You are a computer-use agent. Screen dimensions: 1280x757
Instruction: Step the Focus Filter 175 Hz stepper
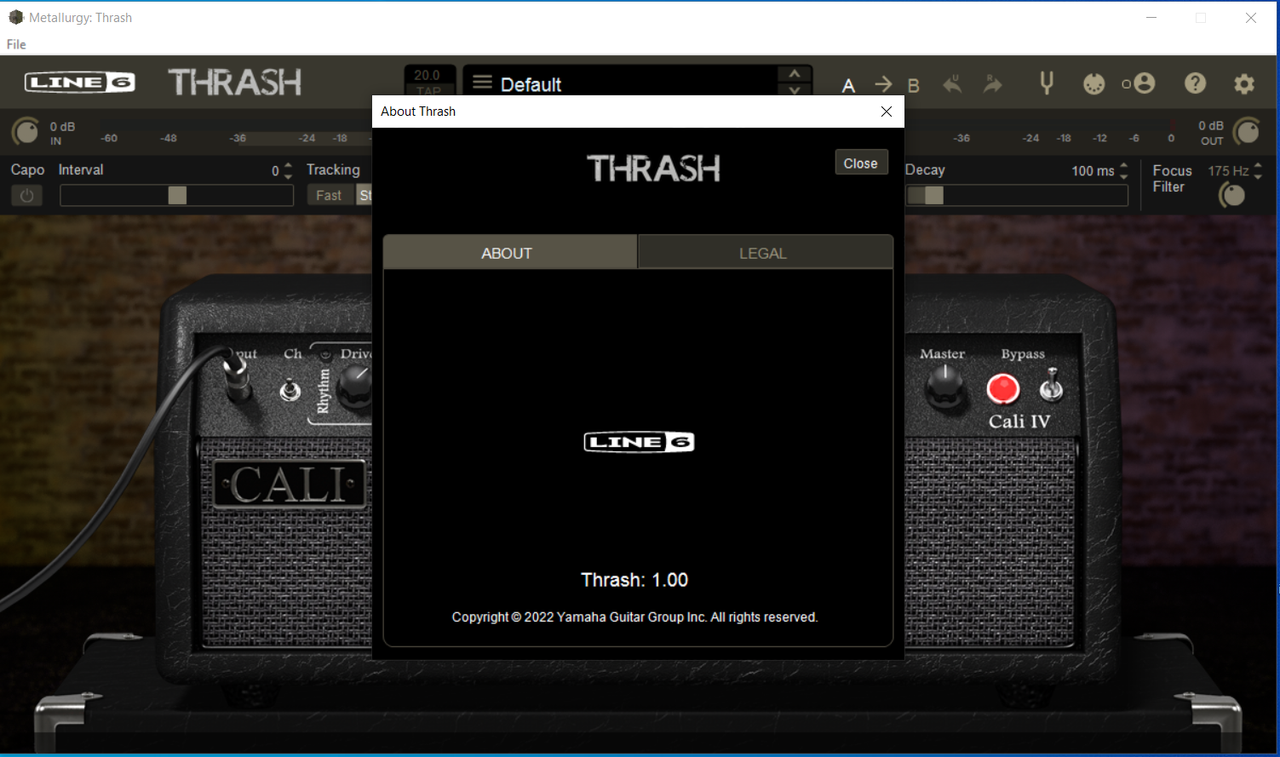(1258, 171)
